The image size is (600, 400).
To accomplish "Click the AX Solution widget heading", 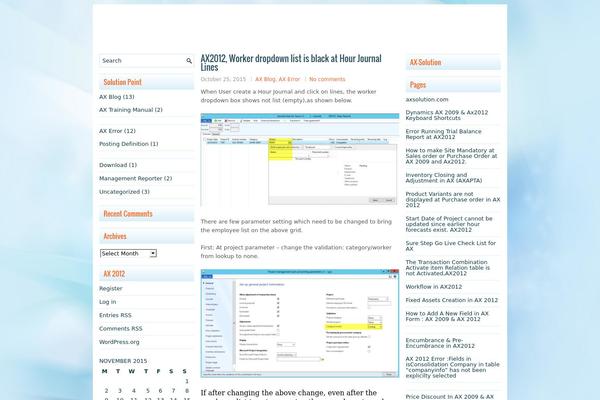I will [426, 62].
